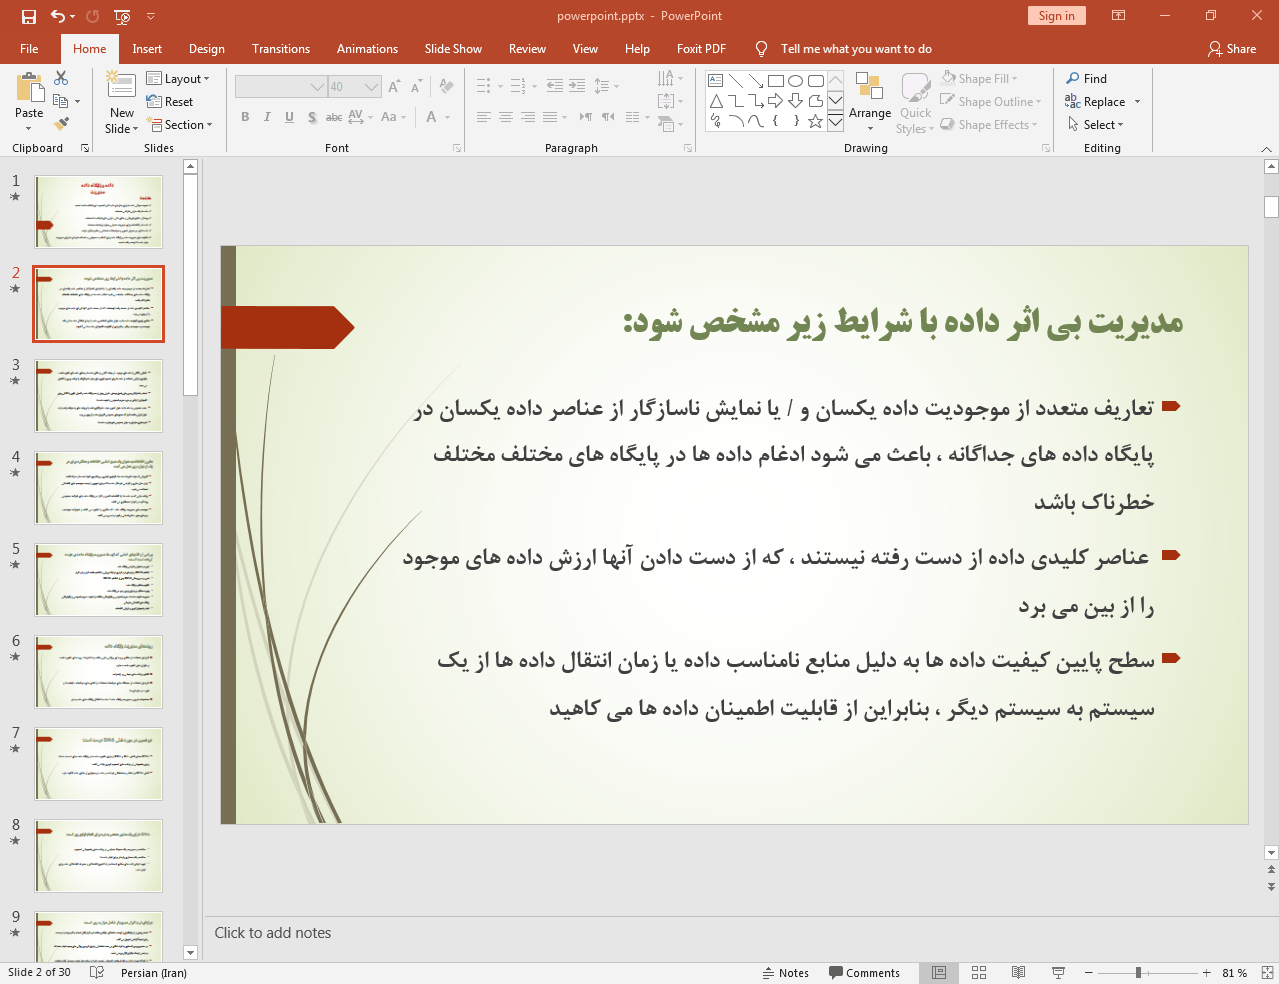This screenshot has width=1279, height=984.
Task: Expand the Section dropdown menu
Action: [x=180, y=125]
